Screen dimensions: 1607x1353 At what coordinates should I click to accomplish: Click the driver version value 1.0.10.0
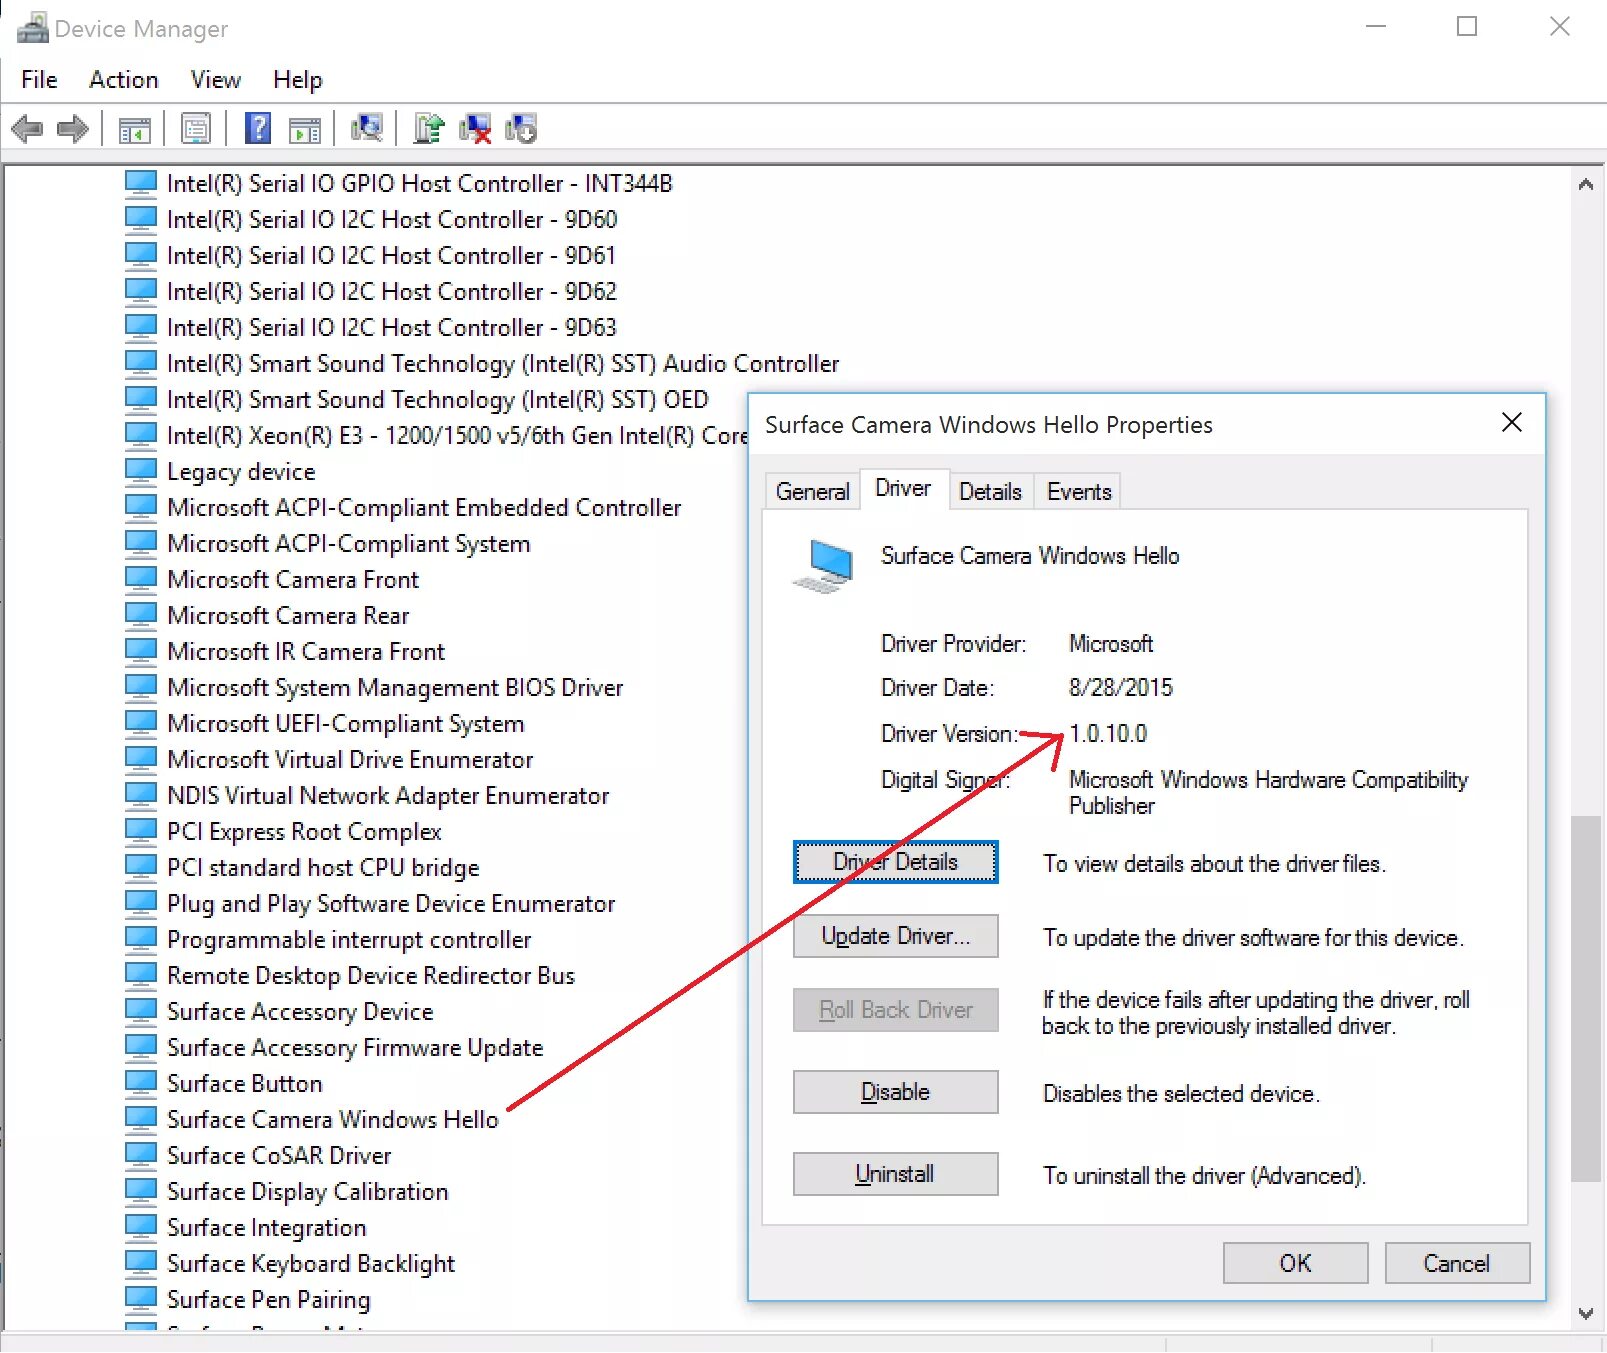(1108, 733)
